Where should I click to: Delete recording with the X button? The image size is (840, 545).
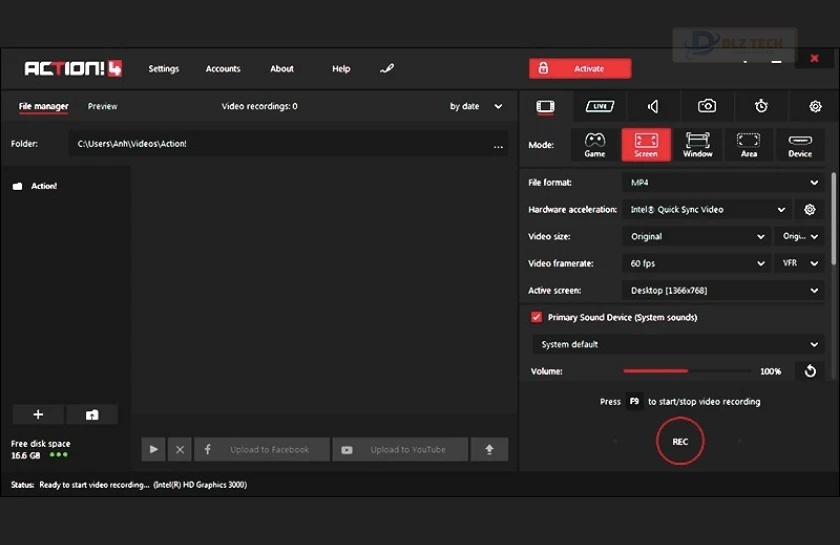tap(180, 449)
